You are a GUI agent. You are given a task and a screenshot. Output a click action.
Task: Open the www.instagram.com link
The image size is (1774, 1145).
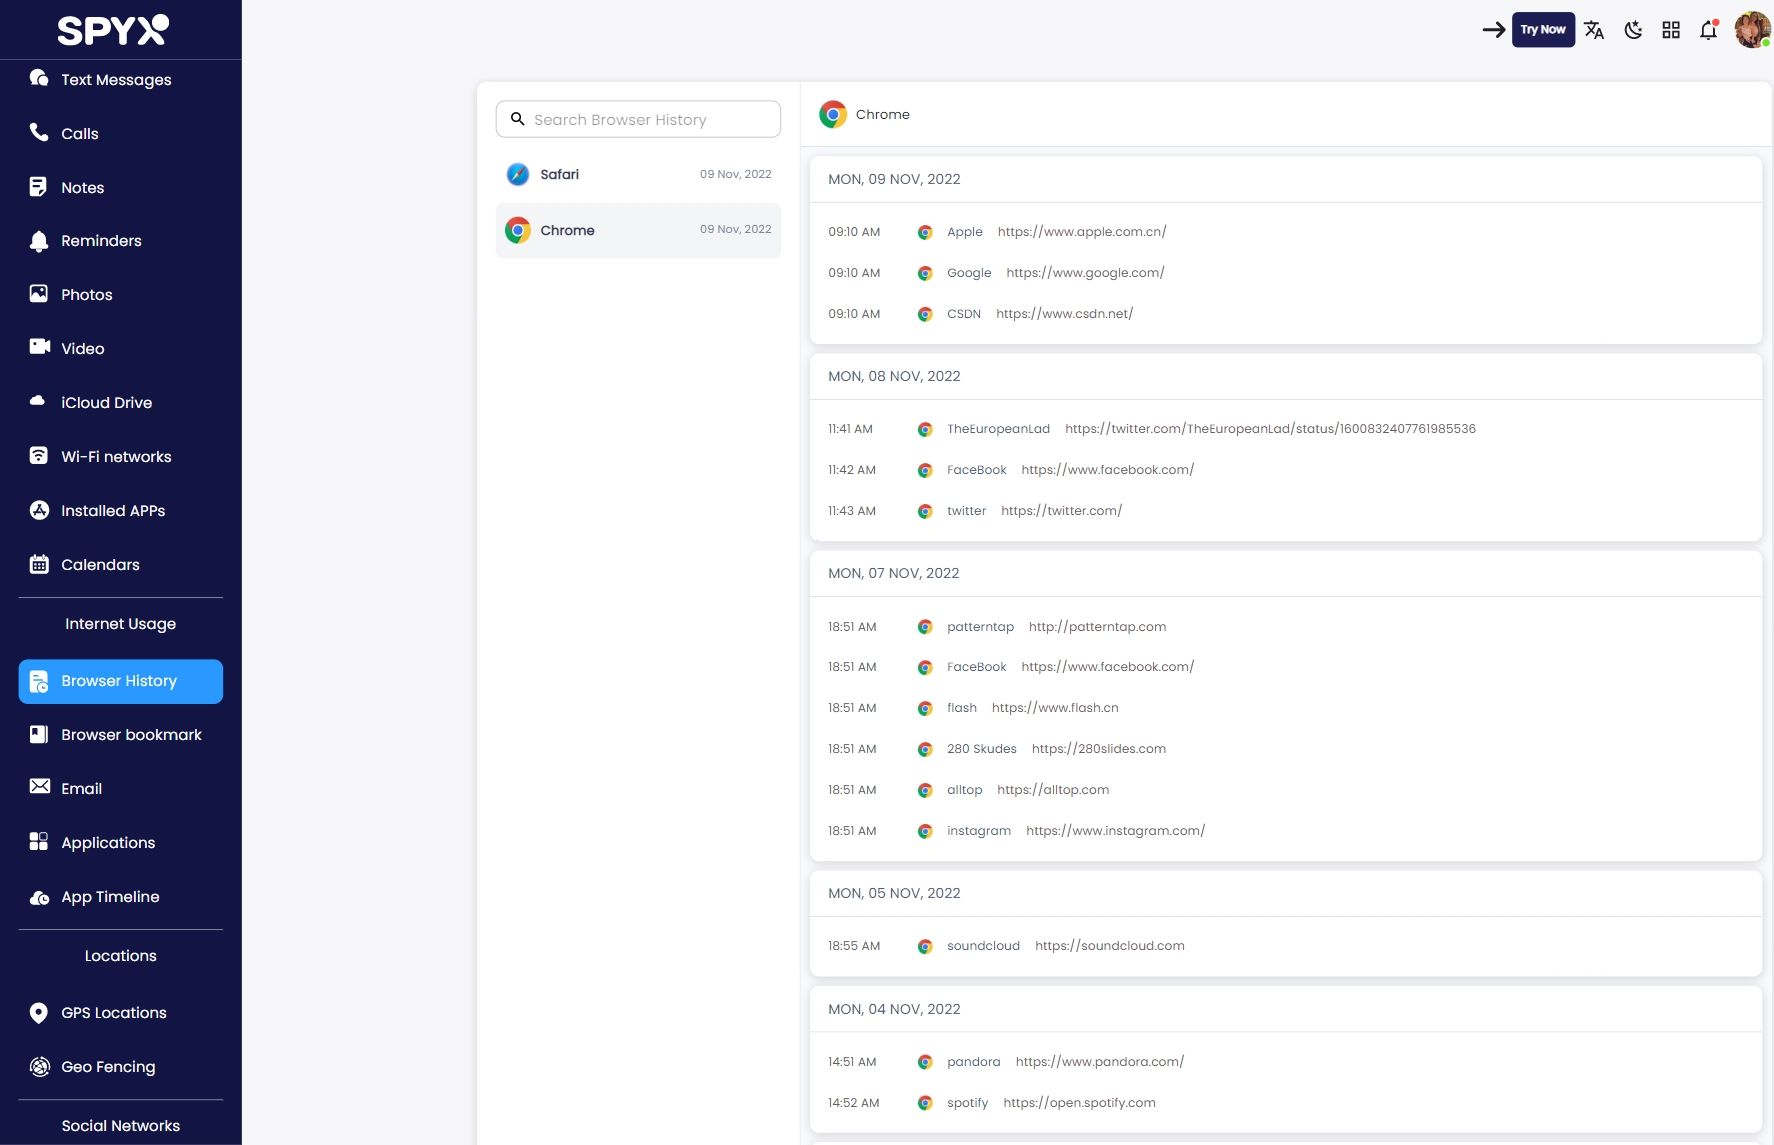pos(1115,830)
